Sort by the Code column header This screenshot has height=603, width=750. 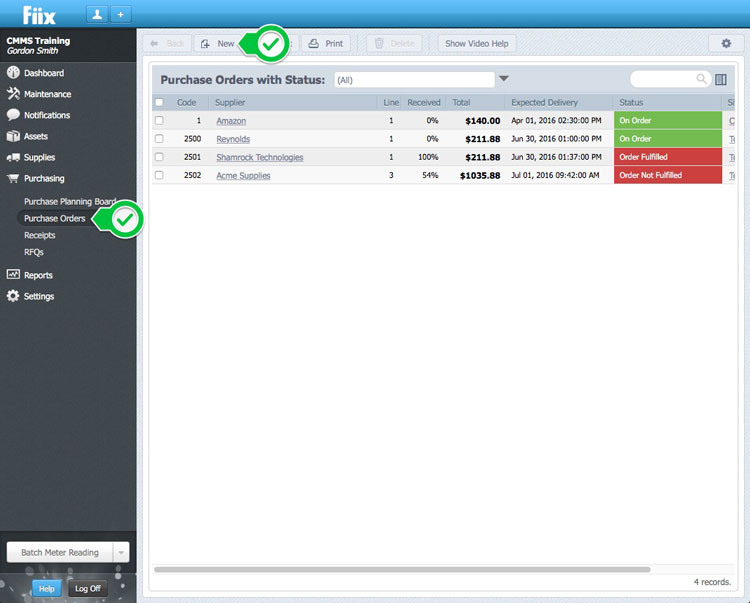[x=187, y=102]
